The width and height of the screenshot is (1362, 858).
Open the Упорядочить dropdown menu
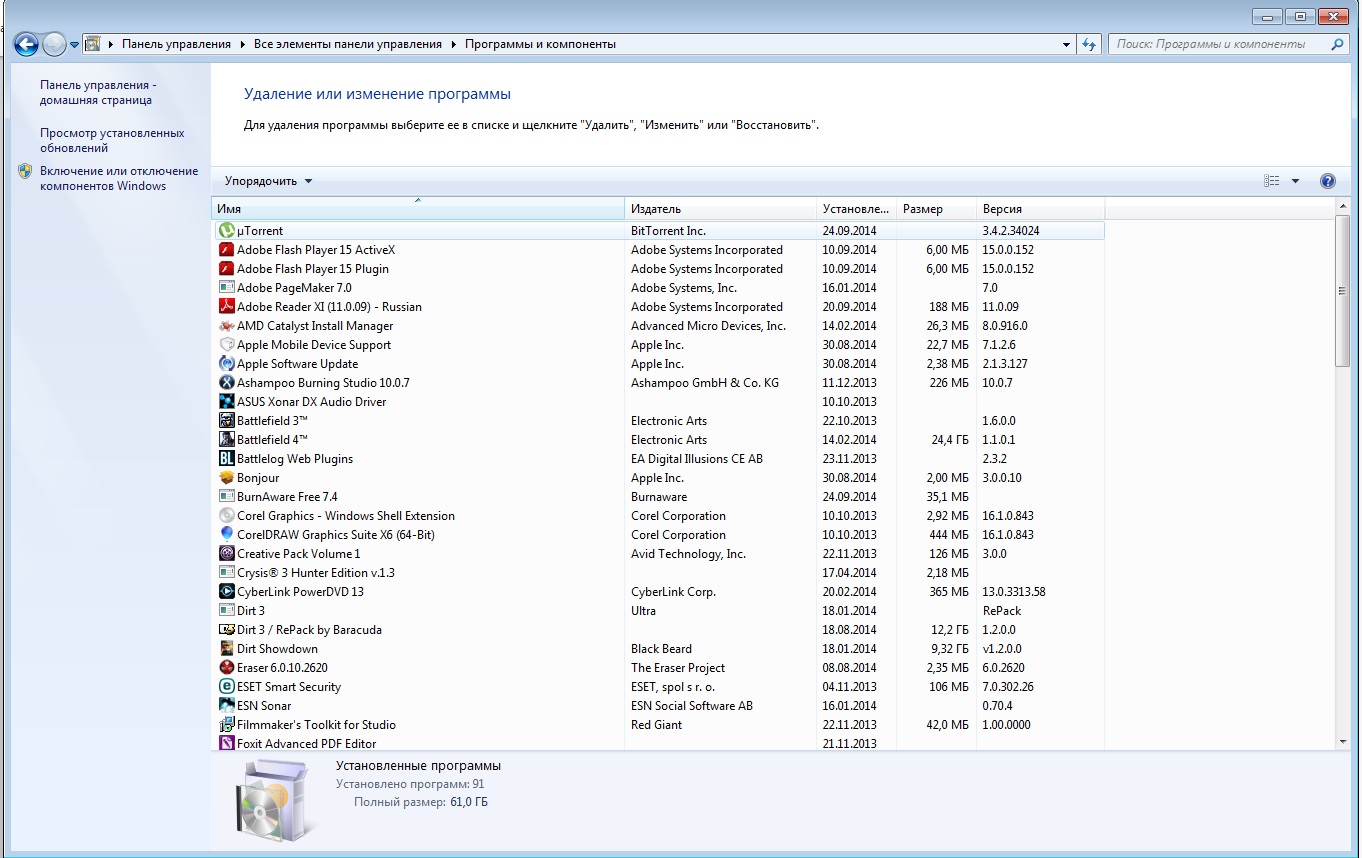[x=268, y=181]
